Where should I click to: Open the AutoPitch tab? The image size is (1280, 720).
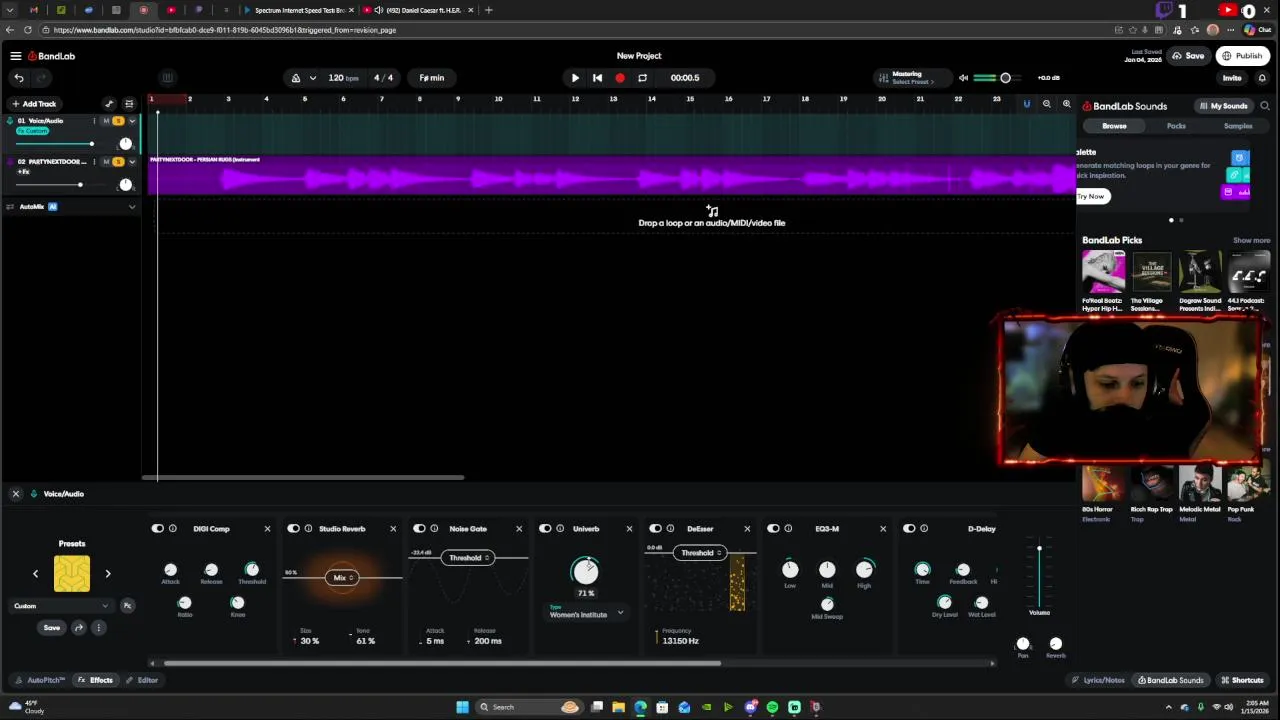[40, 680]
